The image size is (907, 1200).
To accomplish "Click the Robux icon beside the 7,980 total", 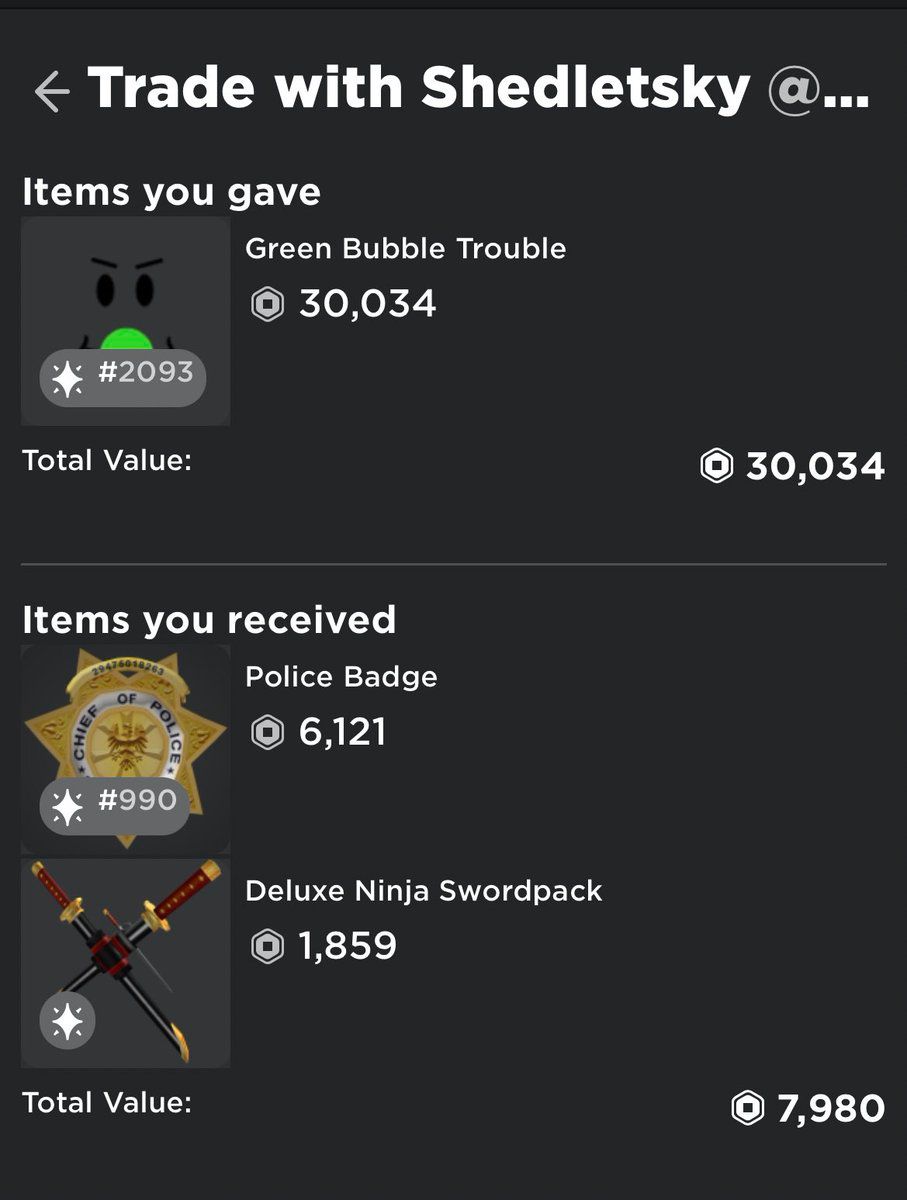I will click(x=747, y=1108).
